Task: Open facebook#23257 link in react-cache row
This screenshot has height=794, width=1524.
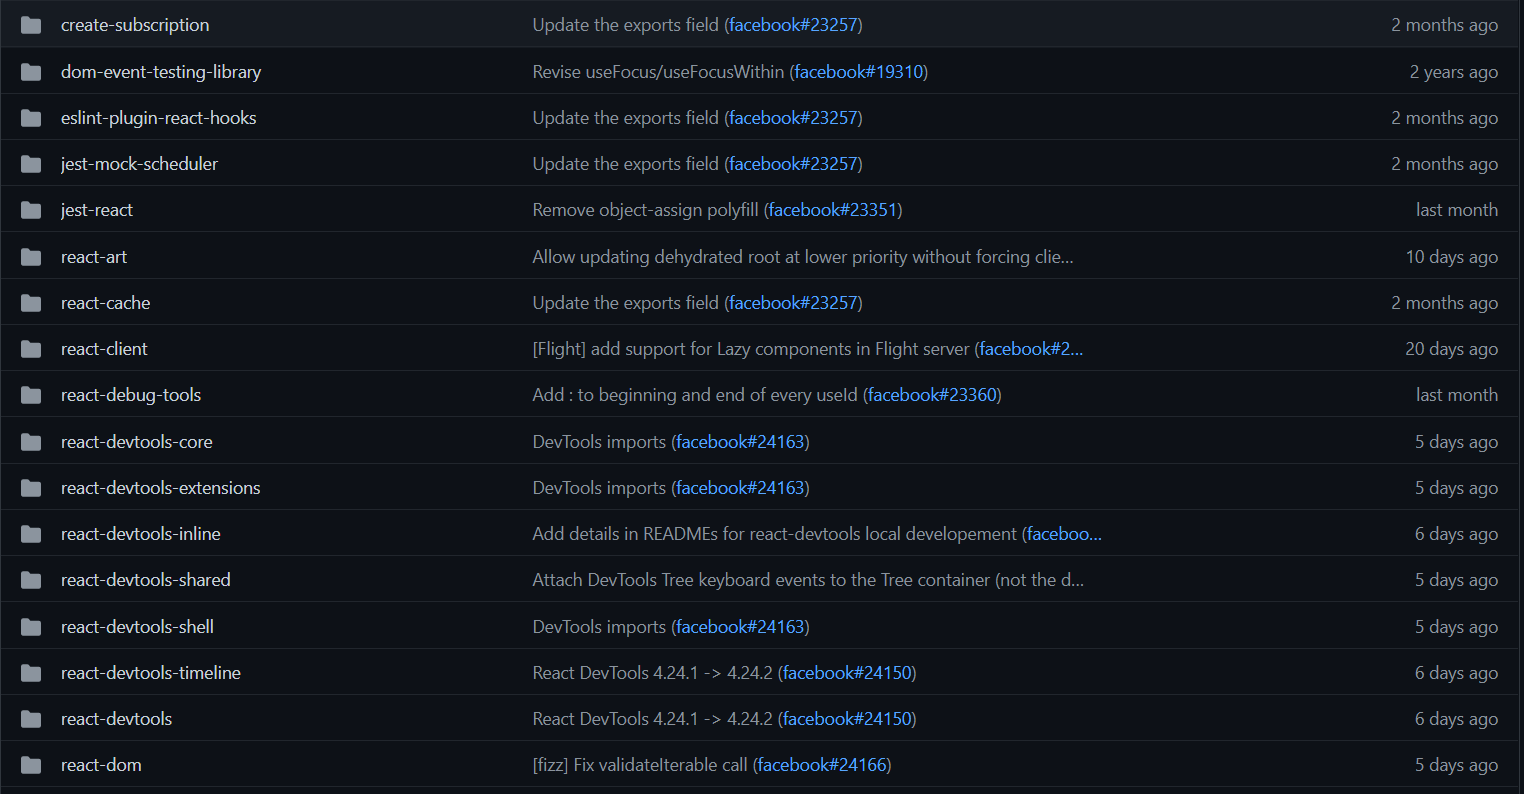Action: 793,303
